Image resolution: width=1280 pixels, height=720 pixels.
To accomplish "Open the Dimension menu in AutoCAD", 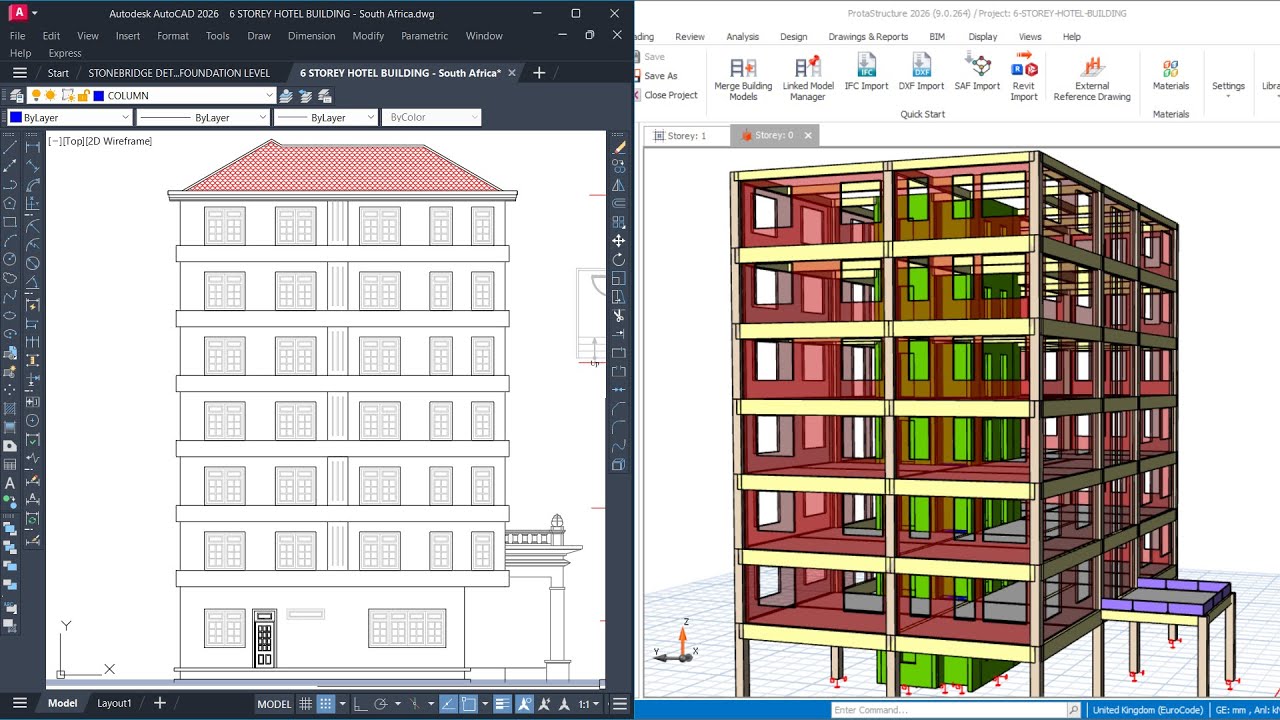I will (x=311, y=36).
